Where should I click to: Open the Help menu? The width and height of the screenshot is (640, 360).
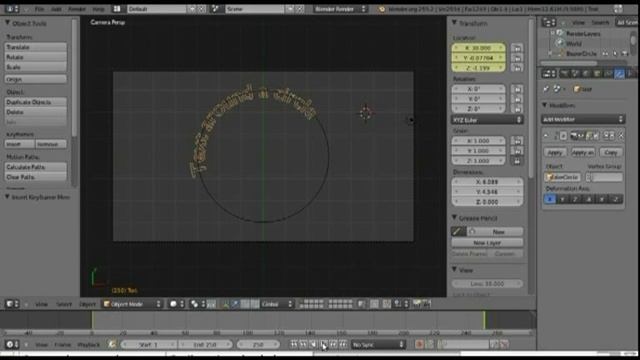(x=98, y=9)
